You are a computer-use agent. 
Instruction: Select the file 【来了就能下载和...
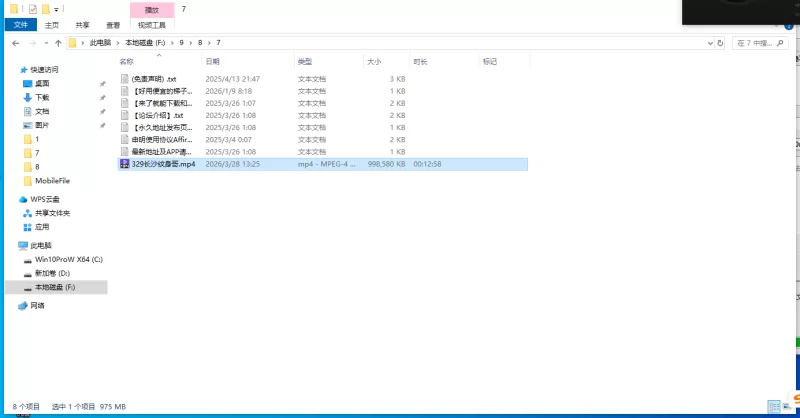point(162,103)
